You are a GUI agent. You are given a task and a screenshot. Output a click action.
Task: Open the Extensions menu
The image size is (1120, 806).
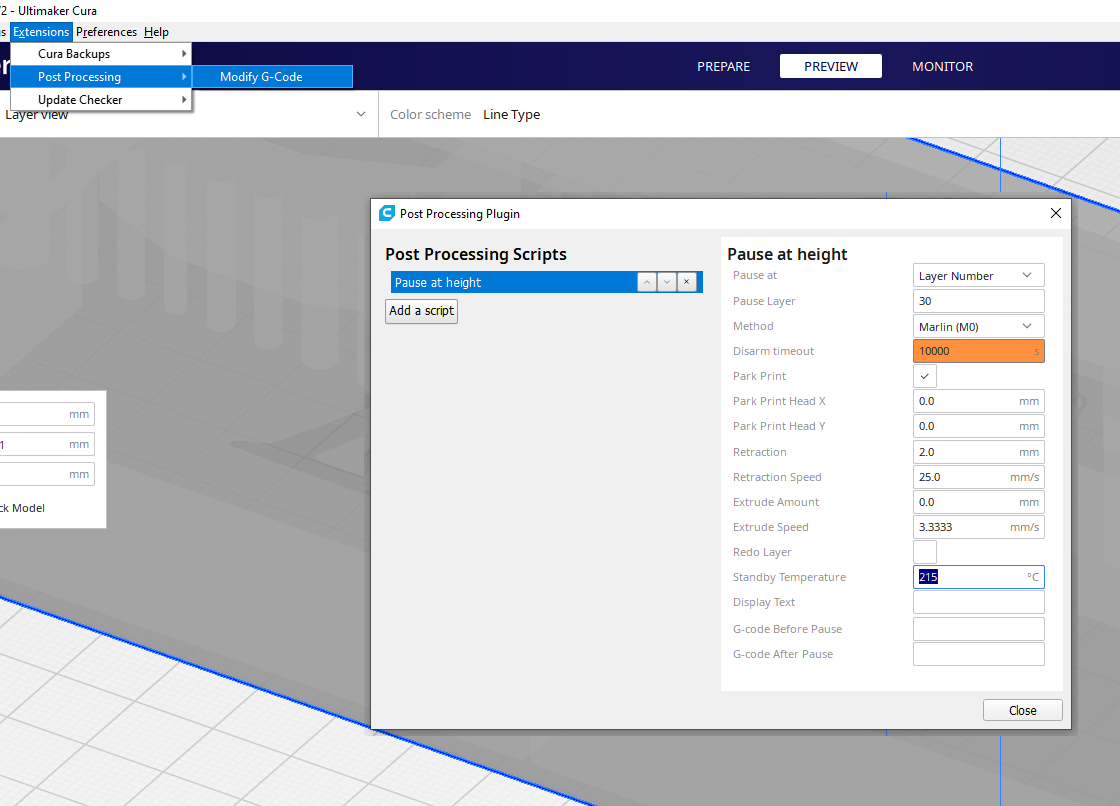click(x=41, y=32)
